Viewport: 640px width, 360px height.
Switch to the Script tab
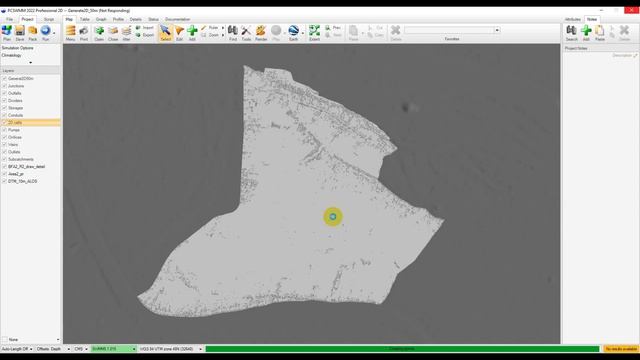[49, 19]
